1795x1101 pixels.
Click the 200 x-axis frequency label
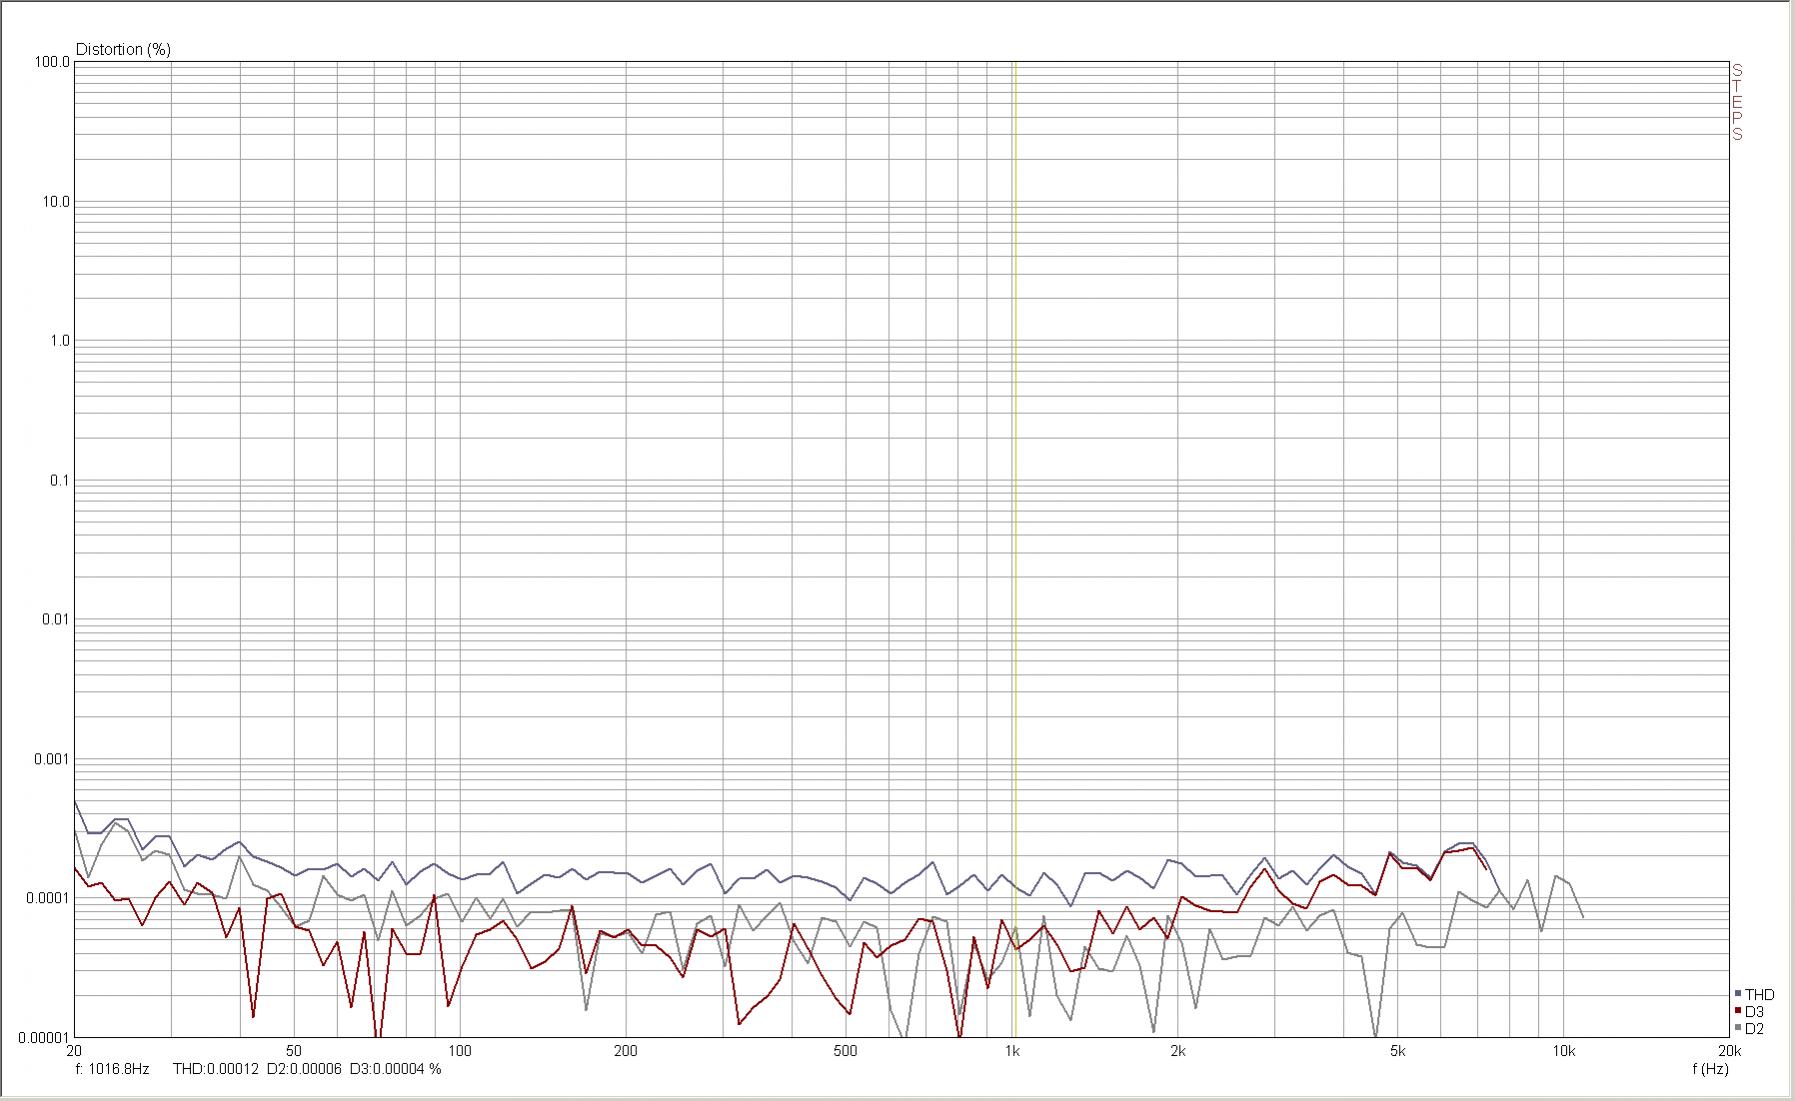pos(625,1051)
